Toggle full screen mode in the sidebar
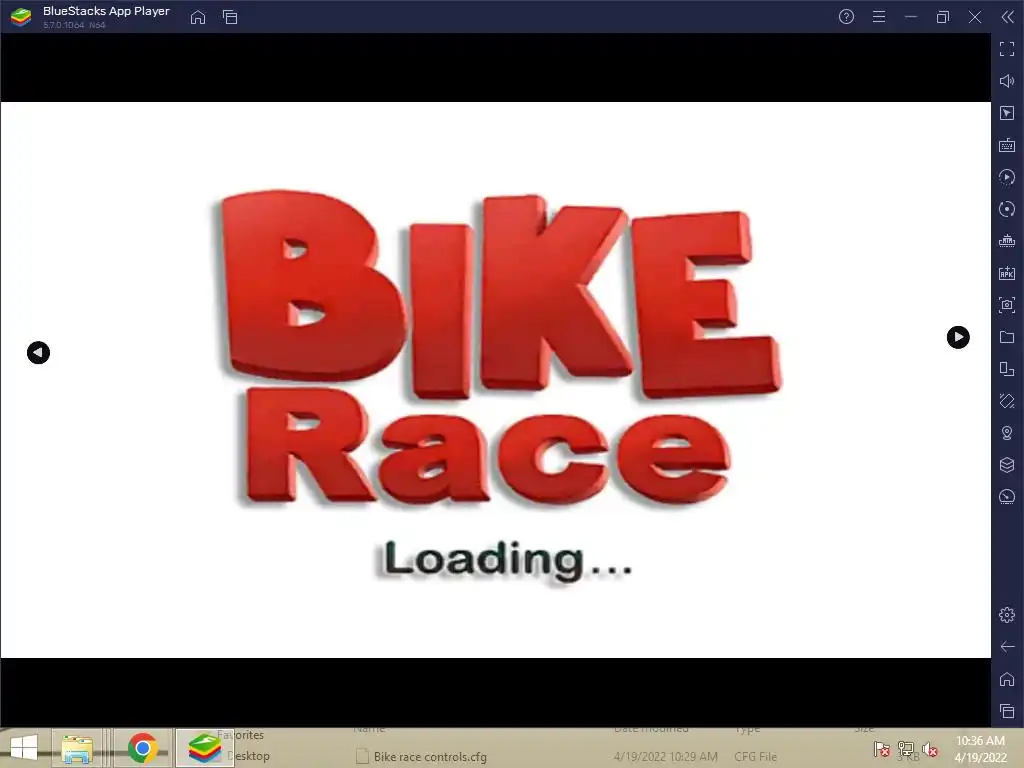 [x=1007, y=49]
